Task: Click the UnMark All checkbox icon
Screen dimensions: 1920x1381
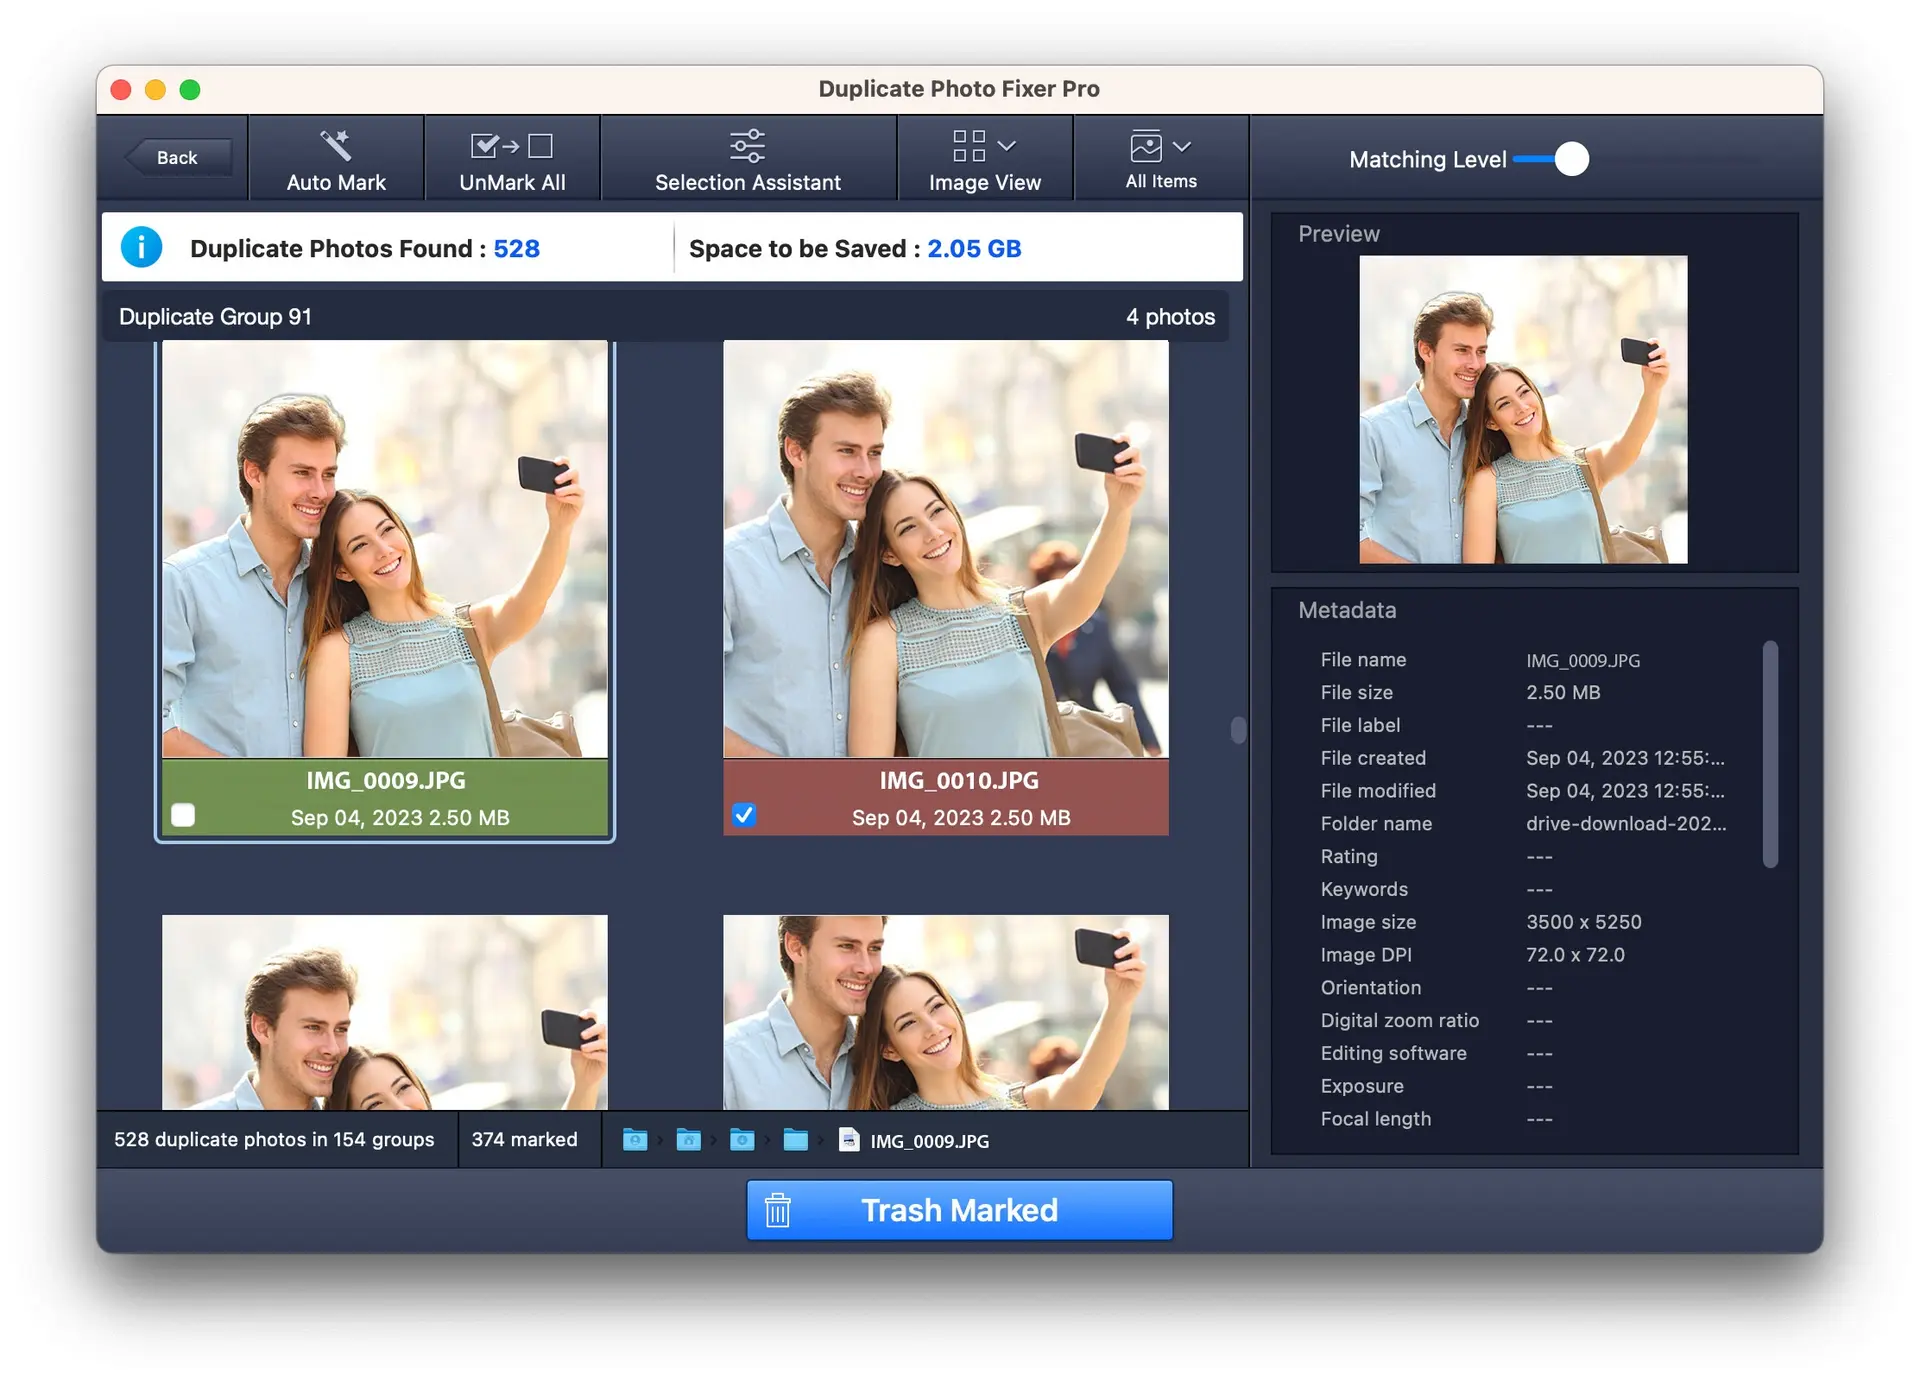Action: (x=511, y=146)
